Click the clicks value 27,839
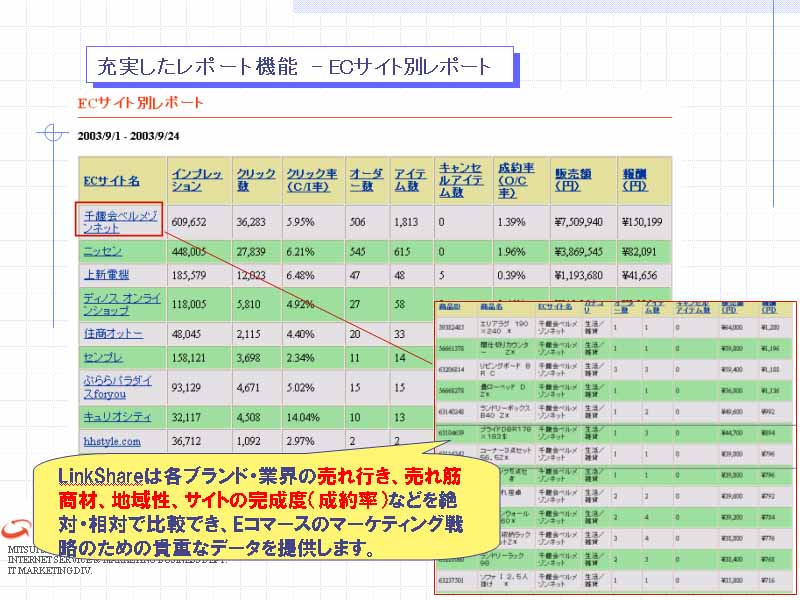Viewport: 800px width, 600px height. click(x=251, y=252)
